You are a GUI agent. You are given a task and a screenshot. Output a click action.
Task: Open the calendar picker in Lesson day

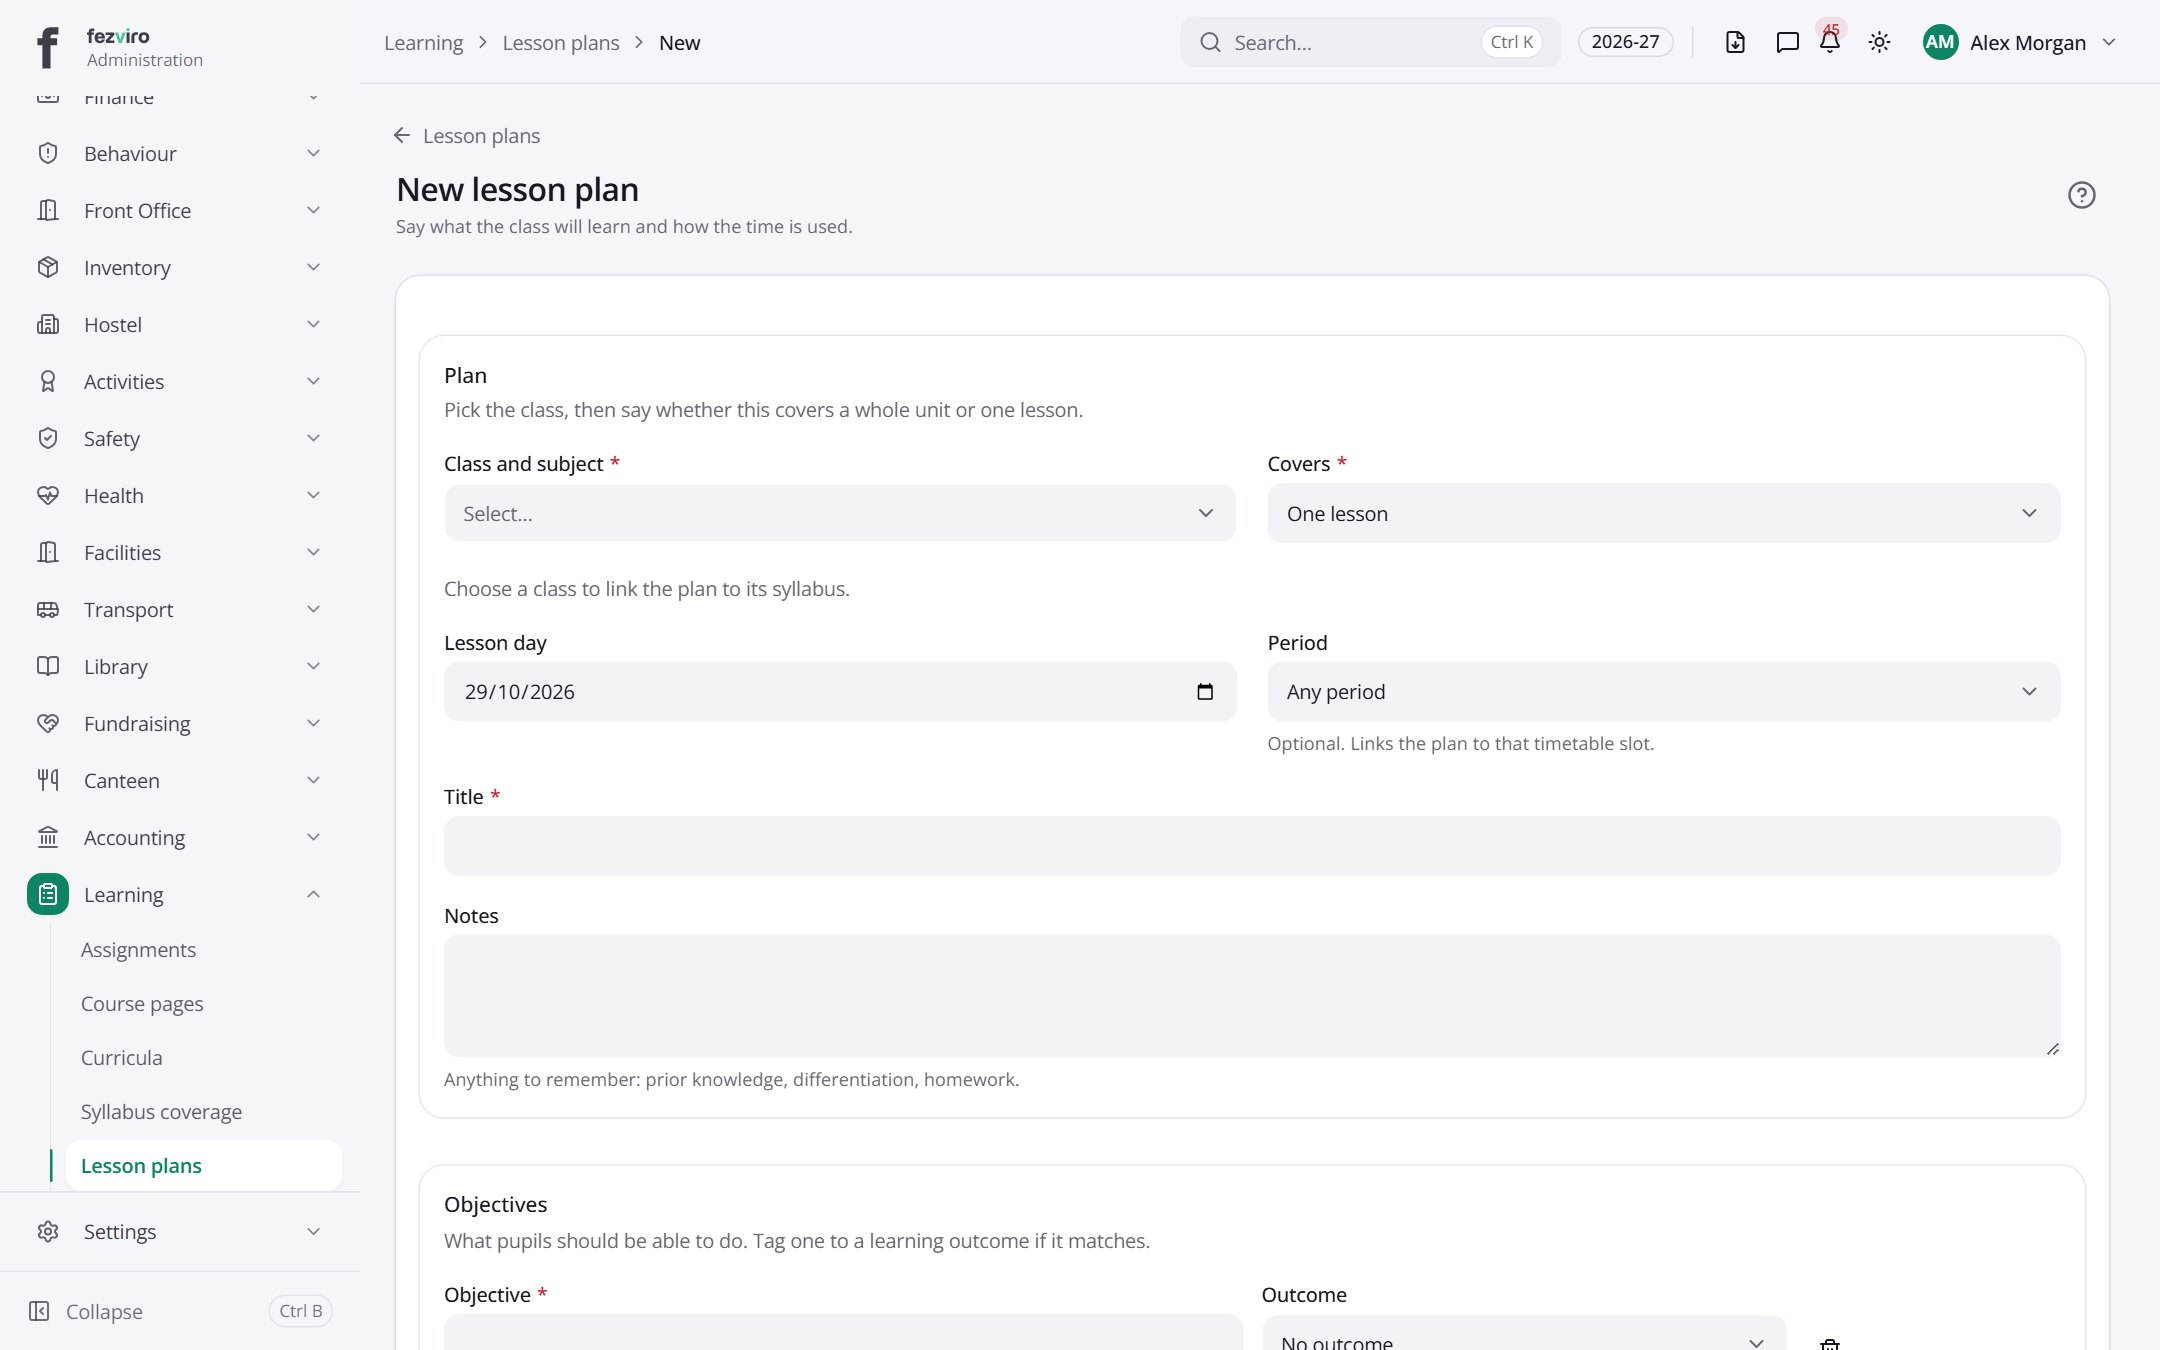[x=1205, y=692]
